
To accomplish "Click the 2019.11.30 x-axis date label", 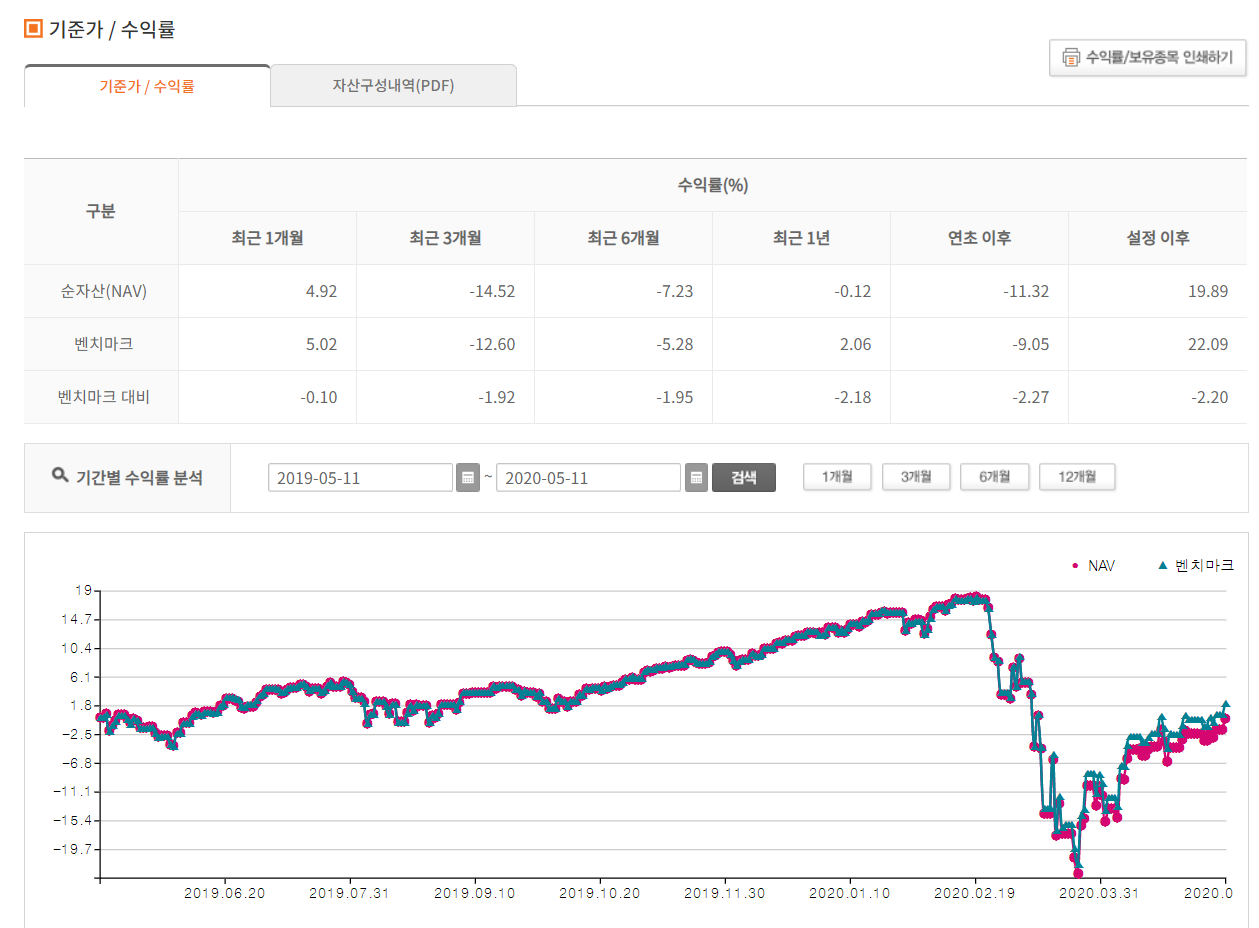I will (724, 894).
